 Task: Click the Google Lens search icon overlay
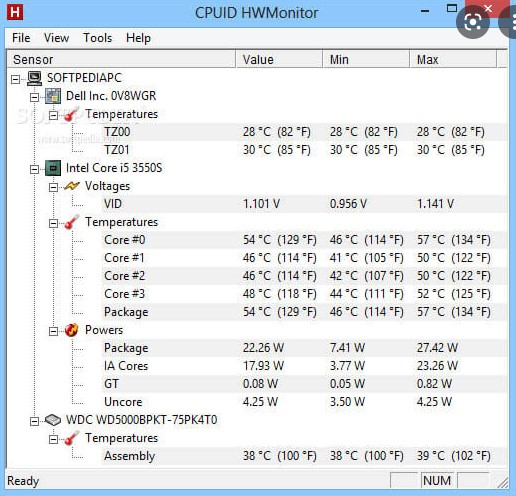coord(473,22)
